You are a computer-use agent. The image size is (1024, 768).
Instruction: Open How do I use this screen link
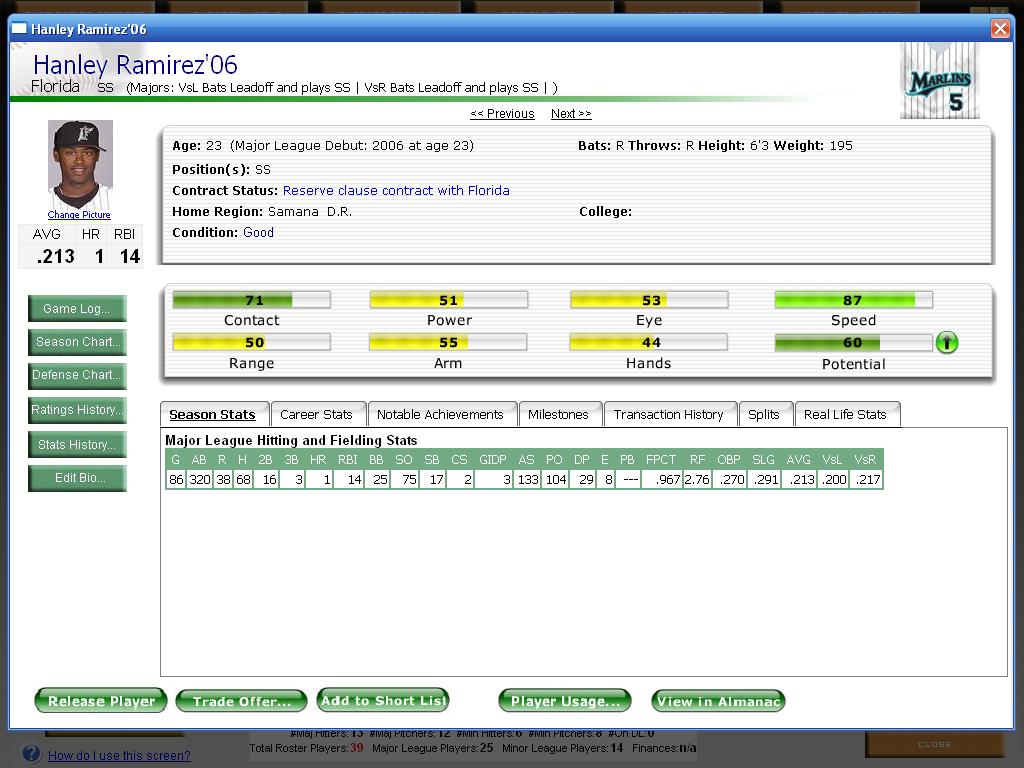(119, 756)
